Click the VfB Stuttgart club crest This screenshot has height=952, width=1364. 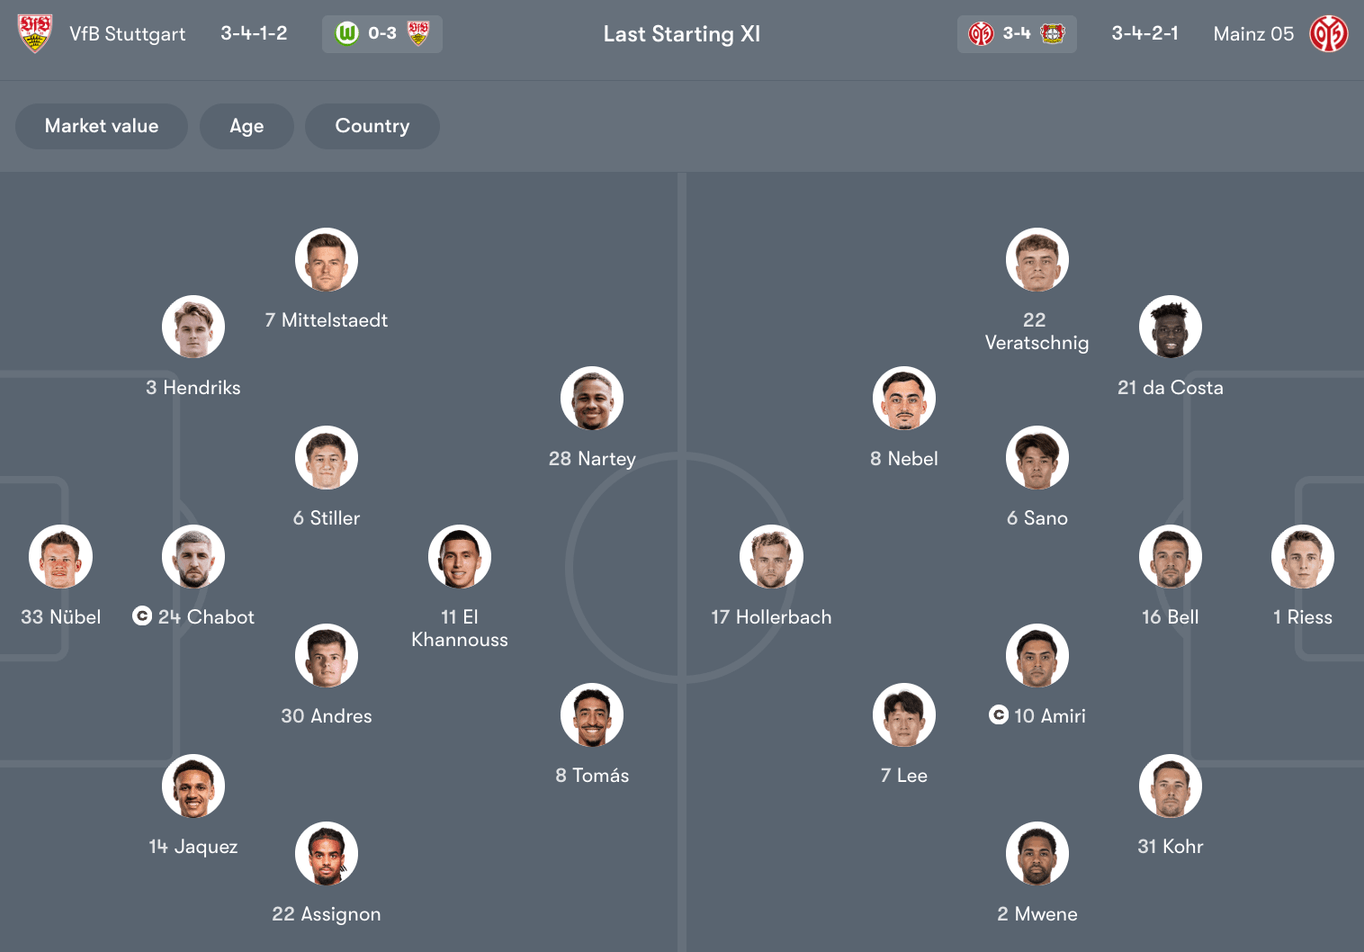click(x=36, y=33)
